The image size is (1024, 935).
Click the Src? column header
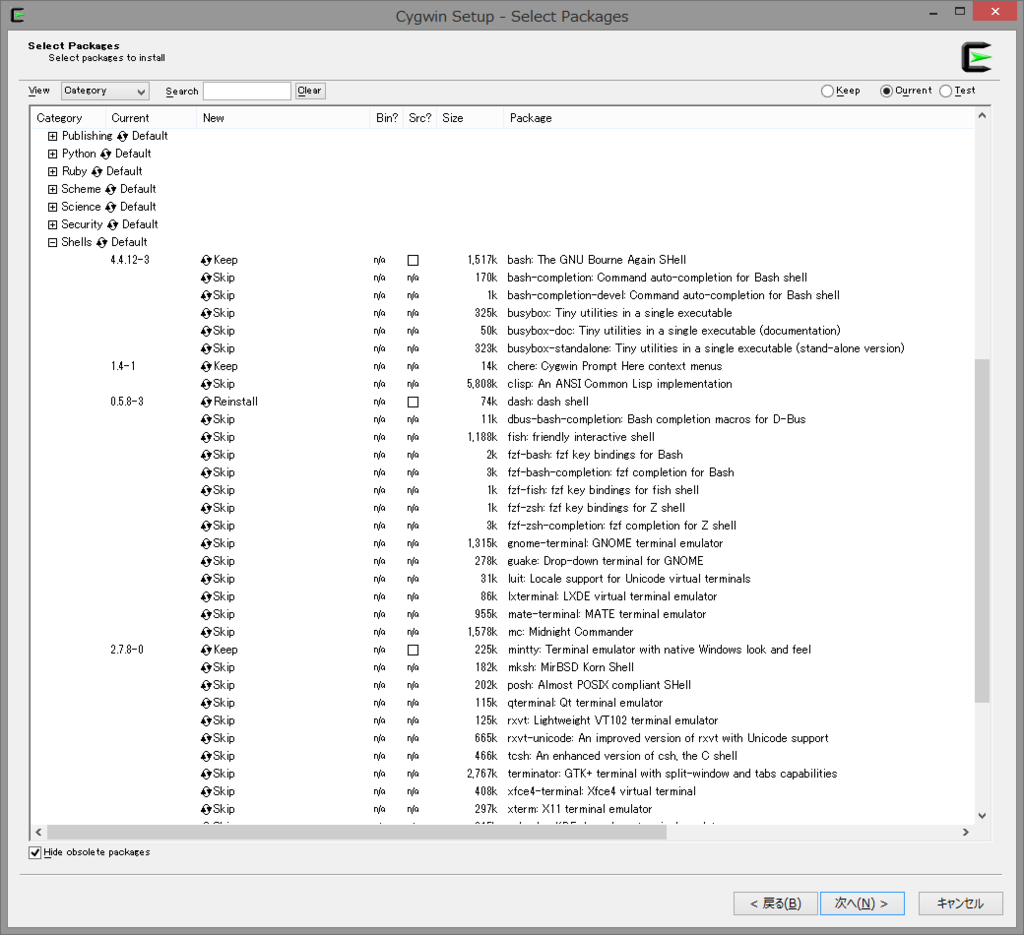click(x=420, y=118)
